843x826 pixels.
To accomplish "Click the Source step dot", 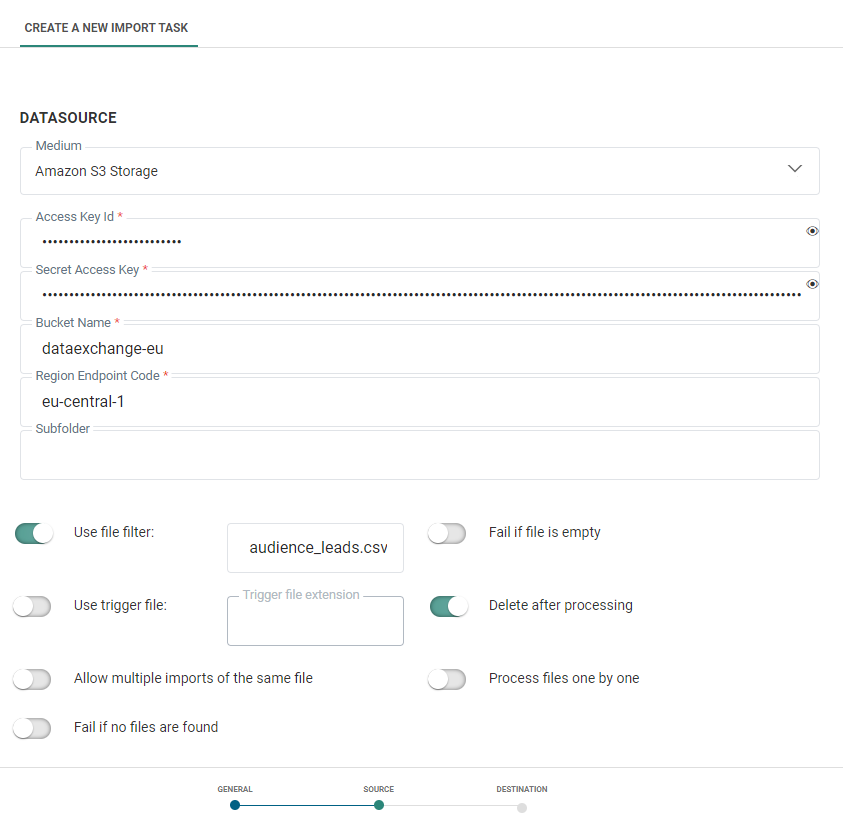I will (x=379, y=805).
